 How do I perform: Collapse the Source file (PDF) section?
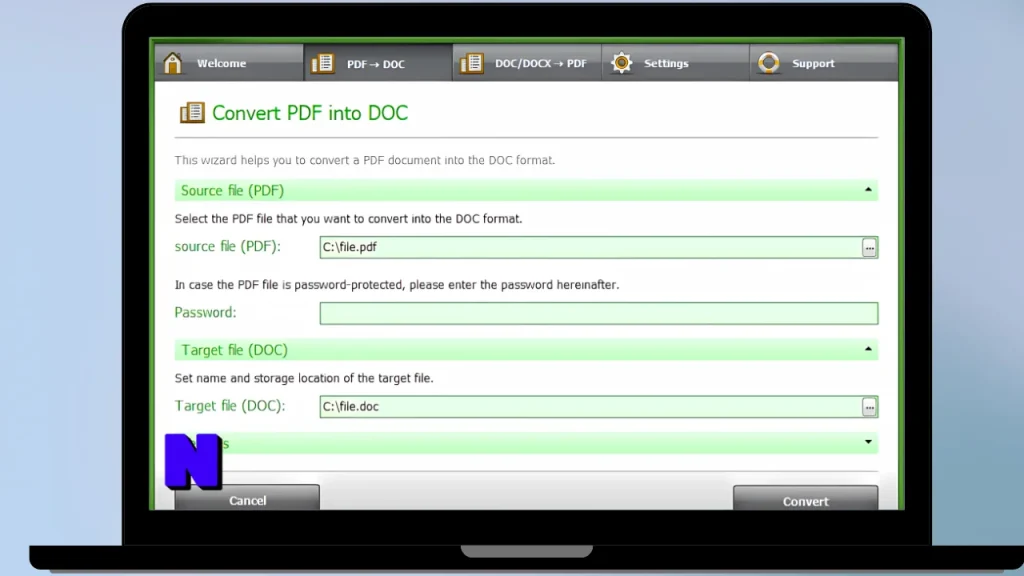point(868,190)
